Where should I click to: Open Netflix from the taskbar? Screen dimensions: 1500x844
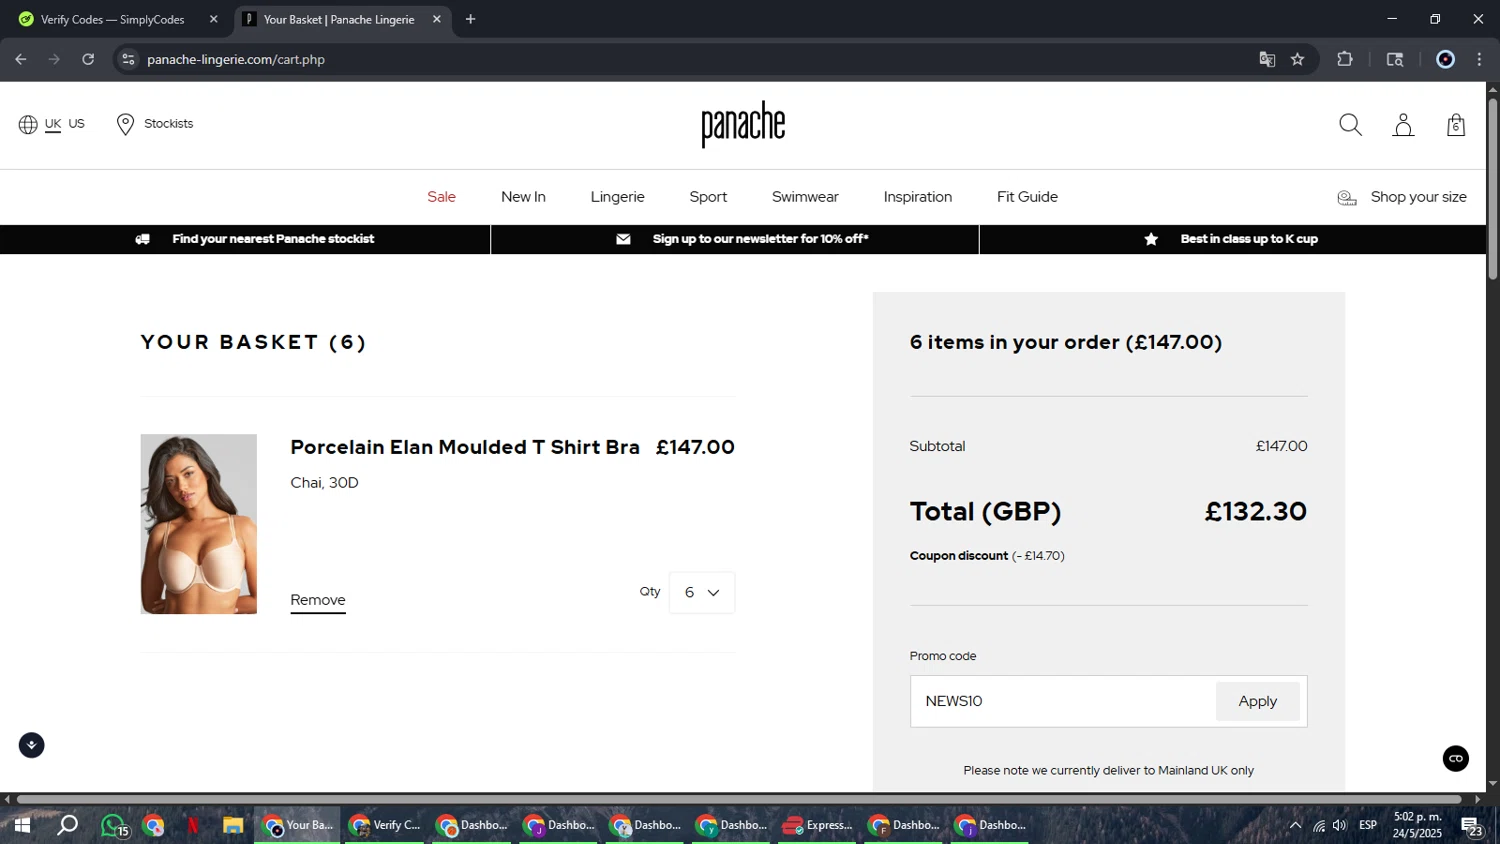click(193, 826)
